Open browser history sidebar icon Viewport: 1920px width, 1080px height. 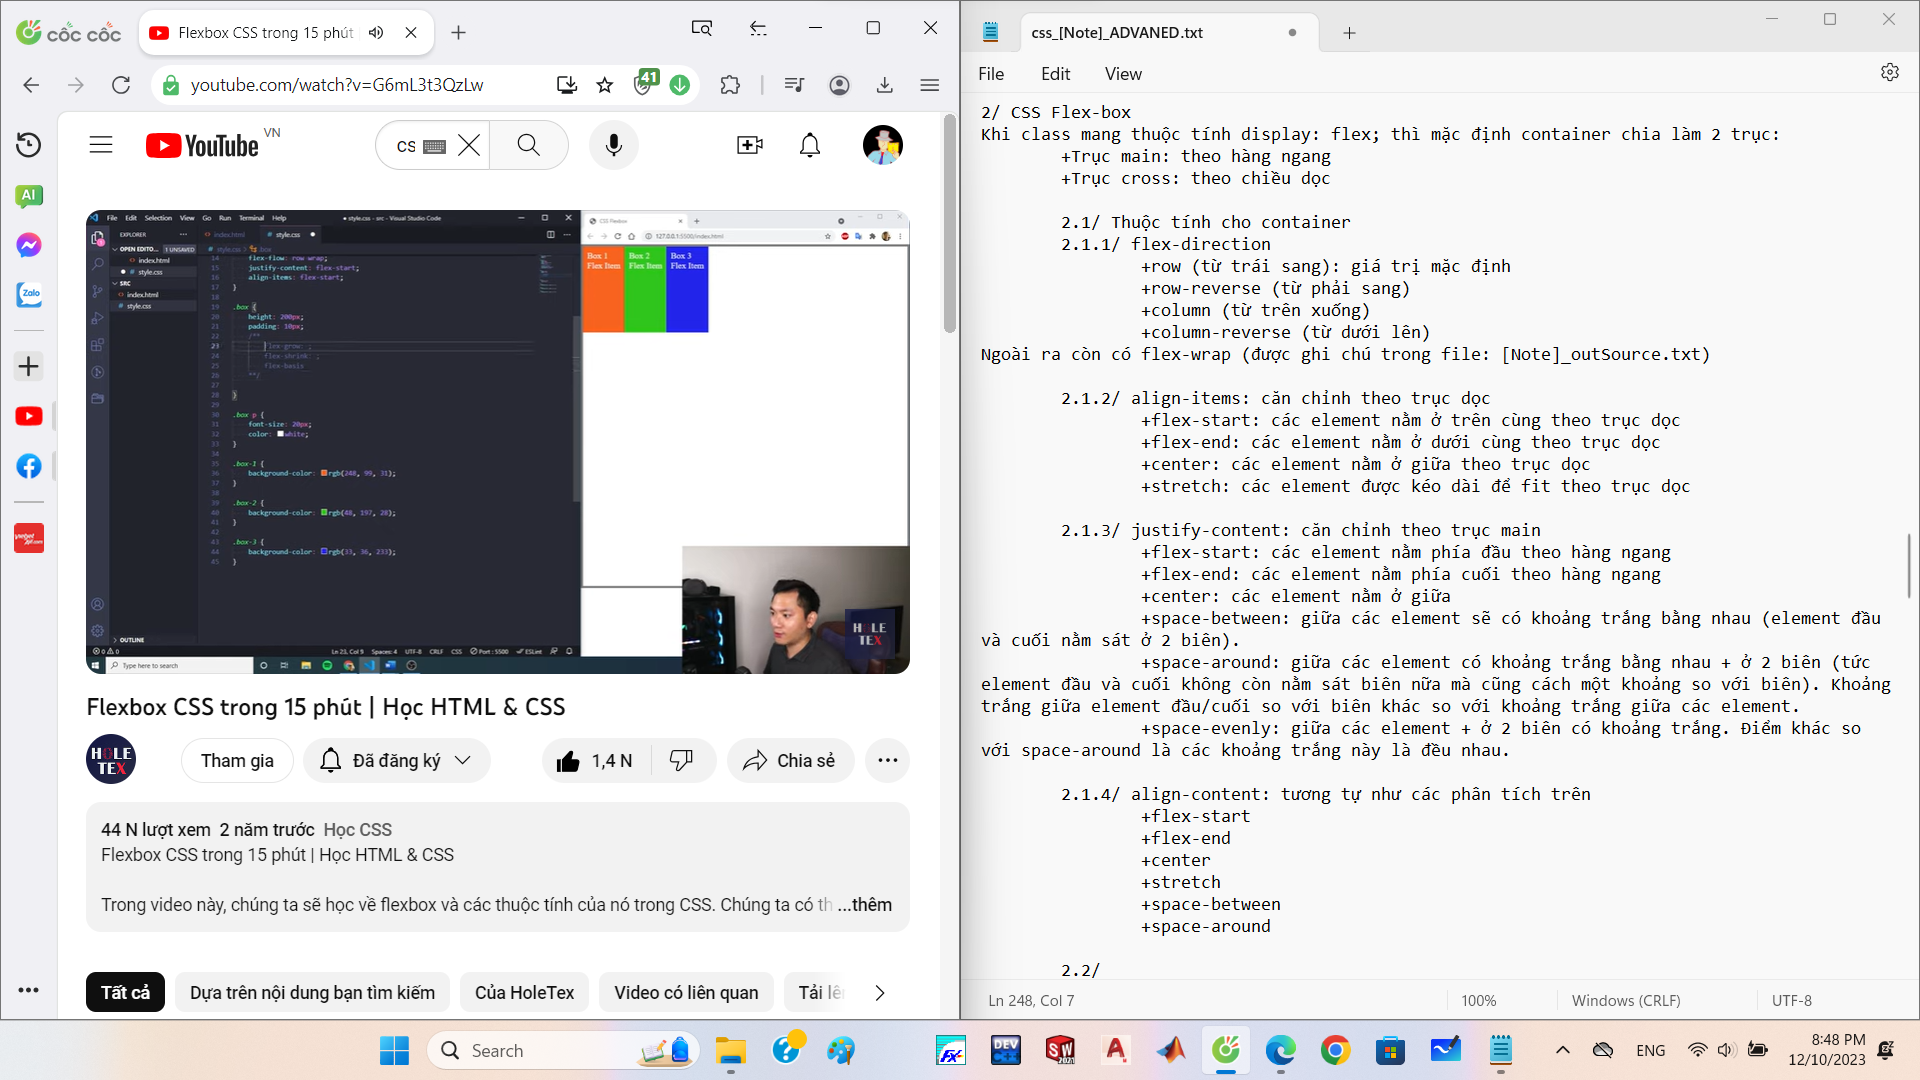pyautogui.click(x=29, y=145)
